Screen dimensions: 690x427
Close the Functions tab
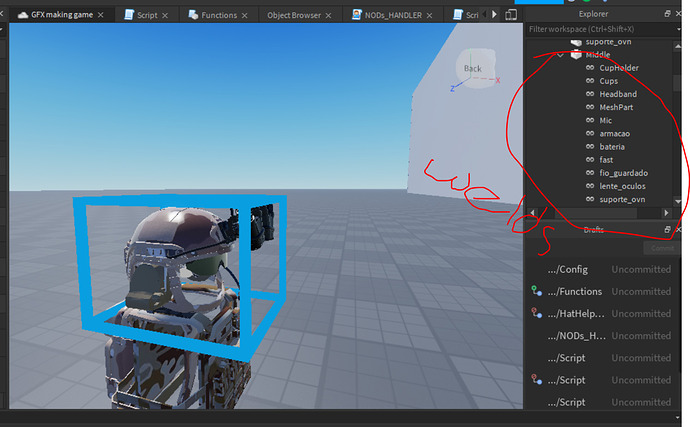tap(244, 15)
